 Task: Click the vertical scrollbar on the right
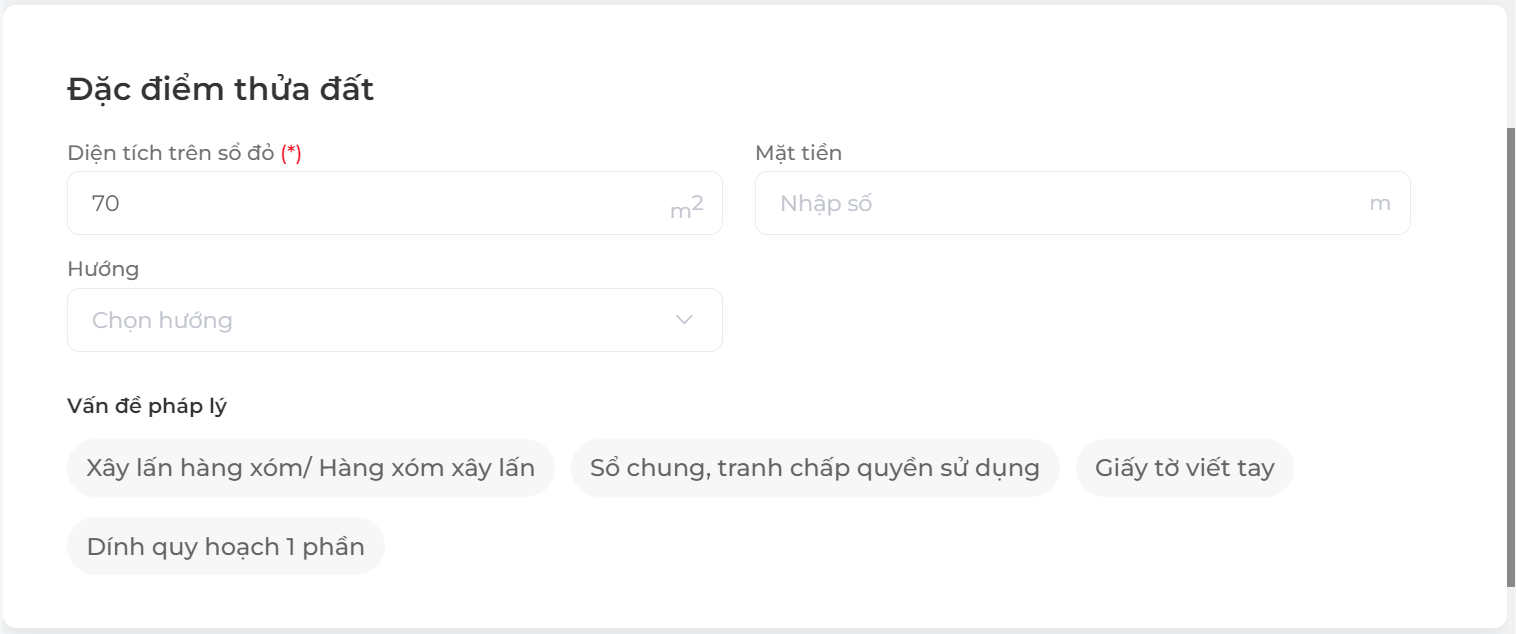coord(1507,300)
